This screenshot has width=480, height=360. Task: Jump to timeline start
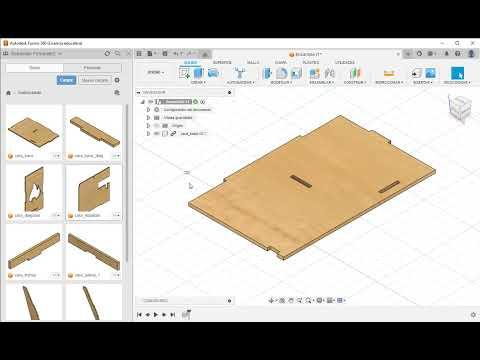tap(140, 315)
